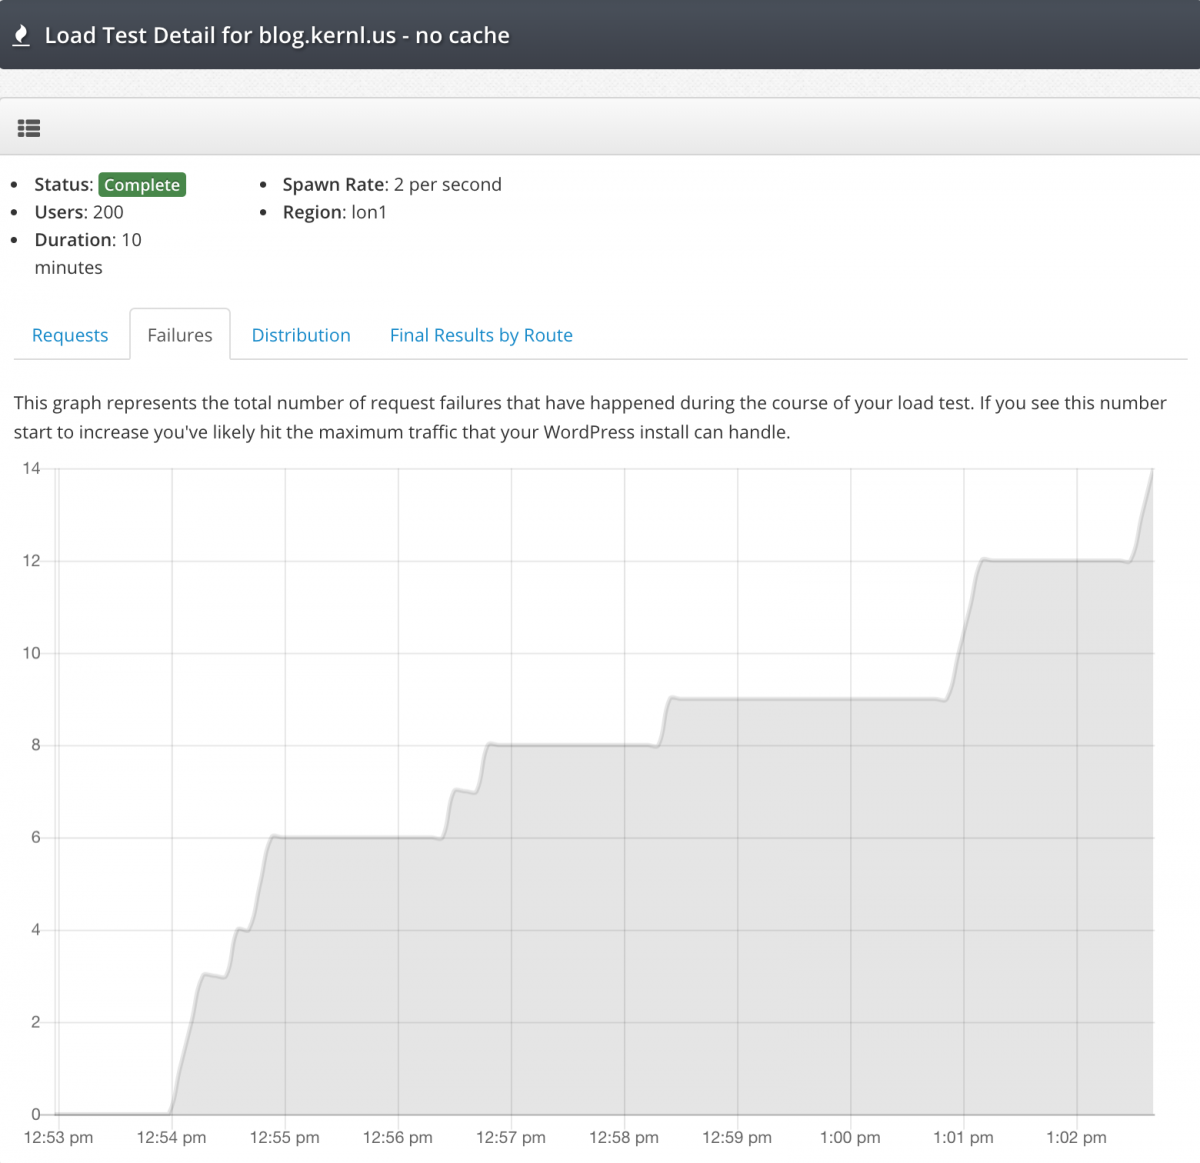Viewport: 1200px width, 1163px height.
Task: Click the Users 200 entry
Action: 79,212
